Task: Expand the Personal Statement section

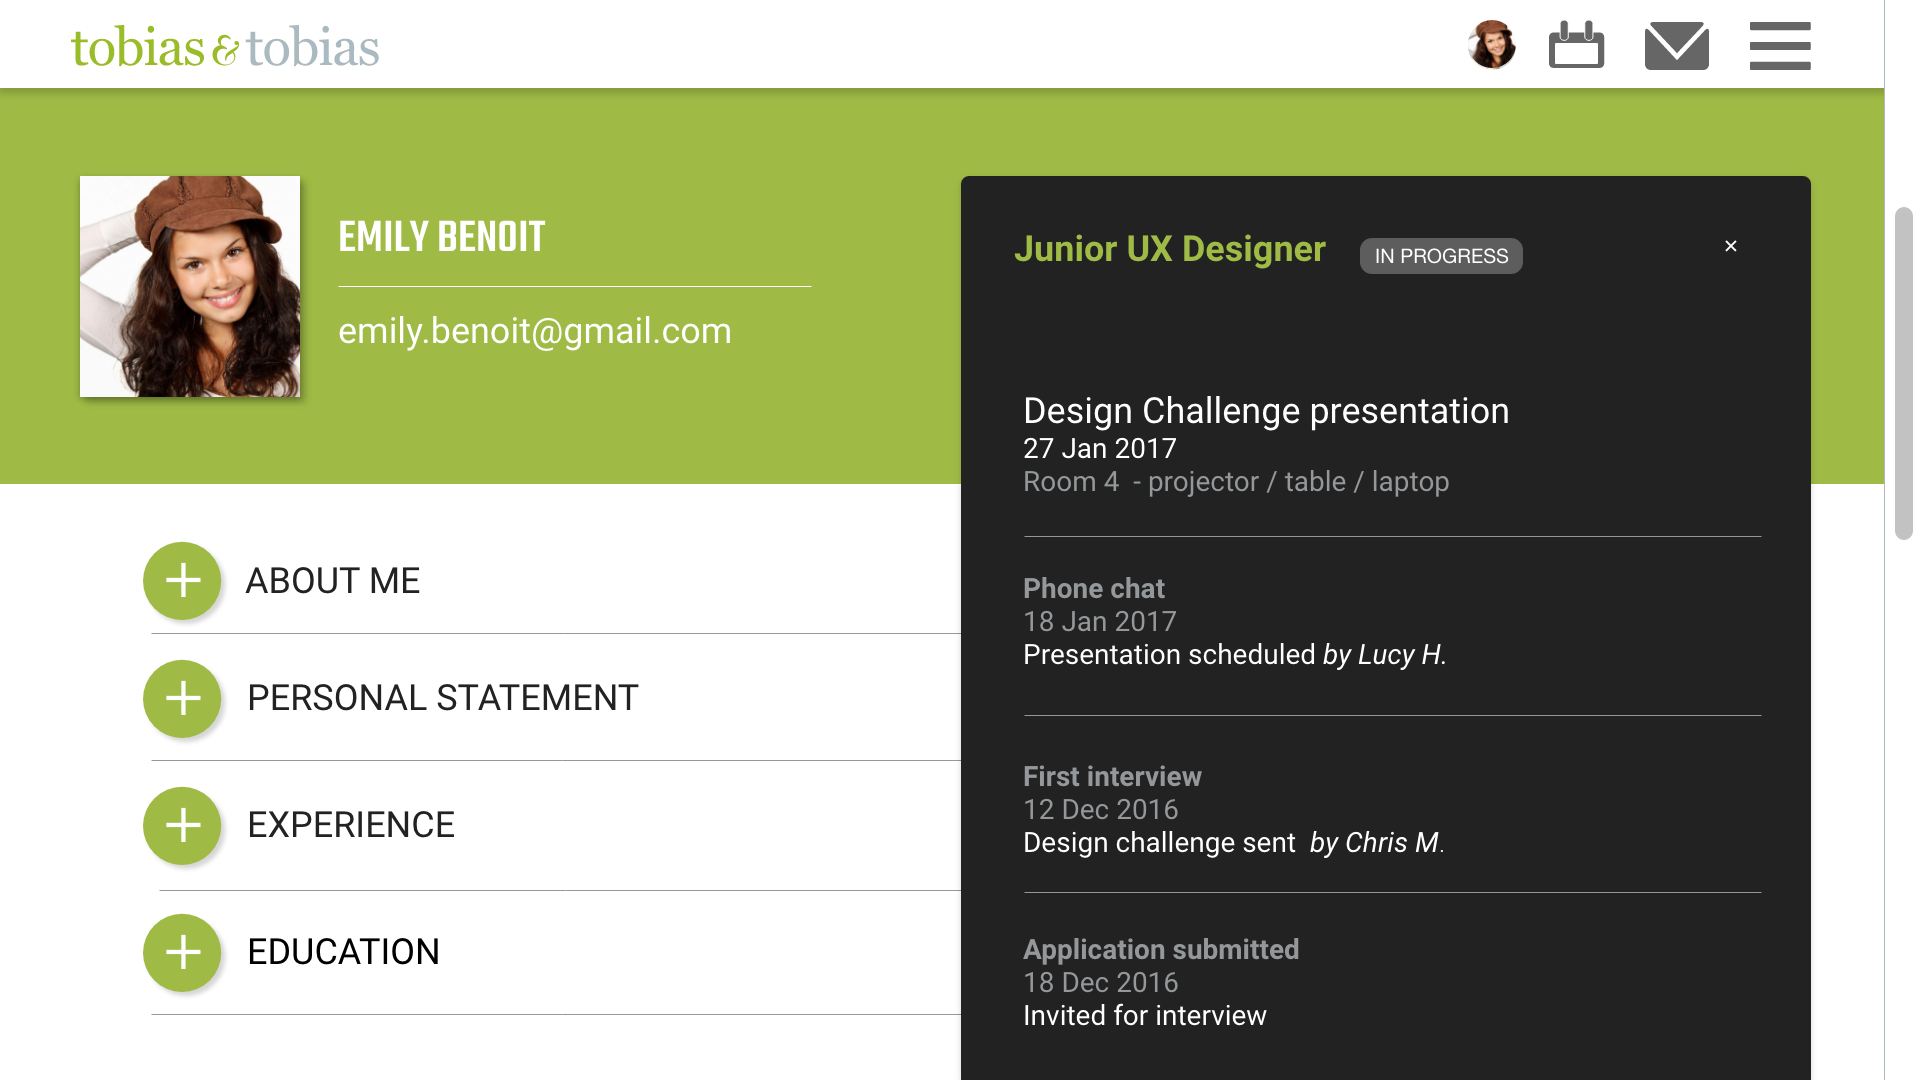Action: click(182, 699)
